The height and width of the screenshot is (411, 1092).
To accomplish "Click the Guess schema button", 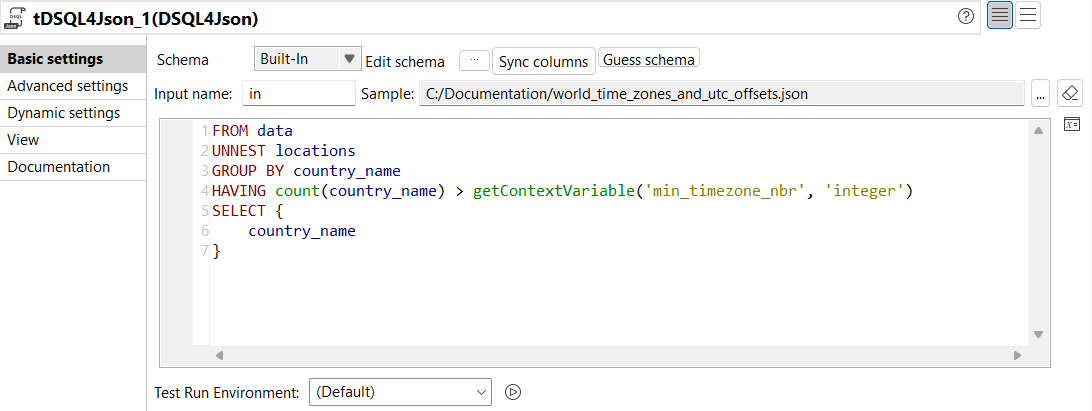I will [648, 59].
